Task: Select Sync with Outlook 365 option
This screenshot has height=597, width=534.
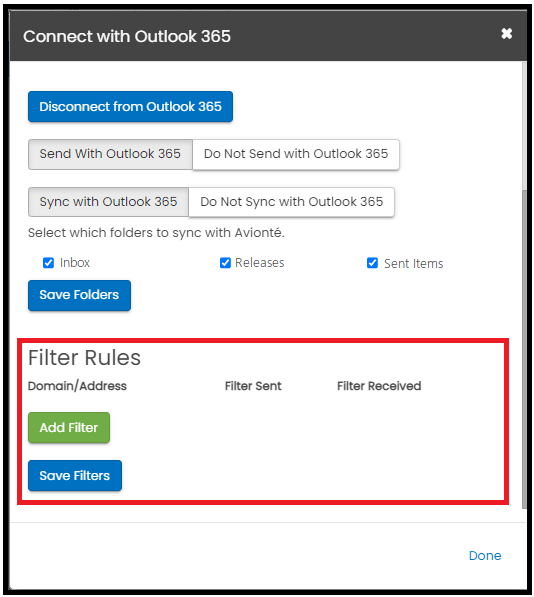Action: 108,202
